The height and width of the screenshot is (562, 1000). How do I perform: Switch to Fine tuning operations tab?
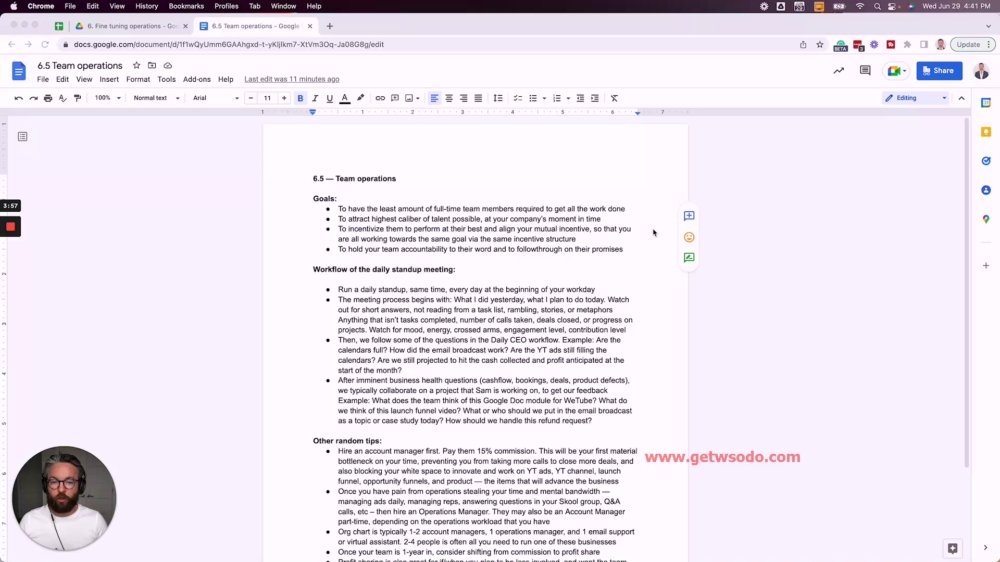pyautogui.click(x=131, y=26)
